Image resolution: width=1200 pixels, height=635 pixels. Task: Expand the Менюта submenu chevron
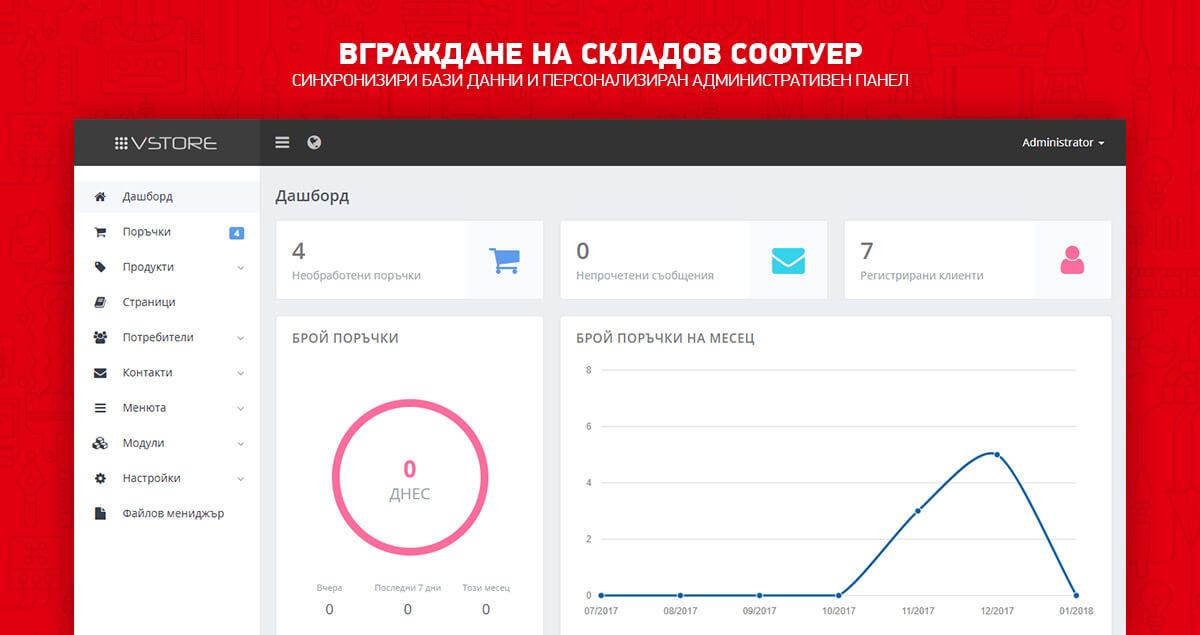[241, 409]
